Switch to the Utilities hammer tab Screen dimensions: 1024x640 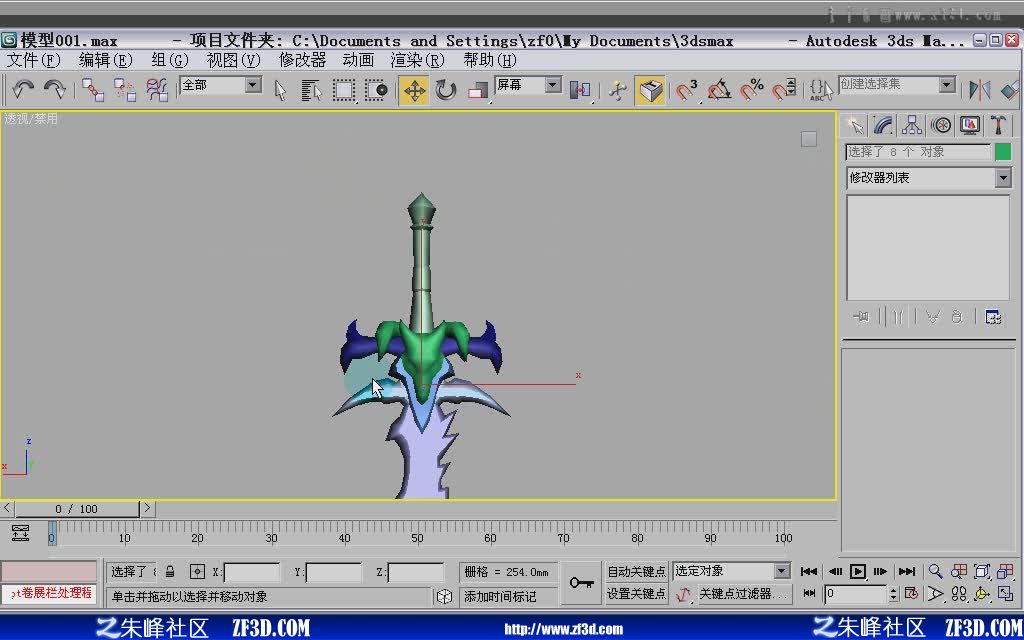coord(999,125)
